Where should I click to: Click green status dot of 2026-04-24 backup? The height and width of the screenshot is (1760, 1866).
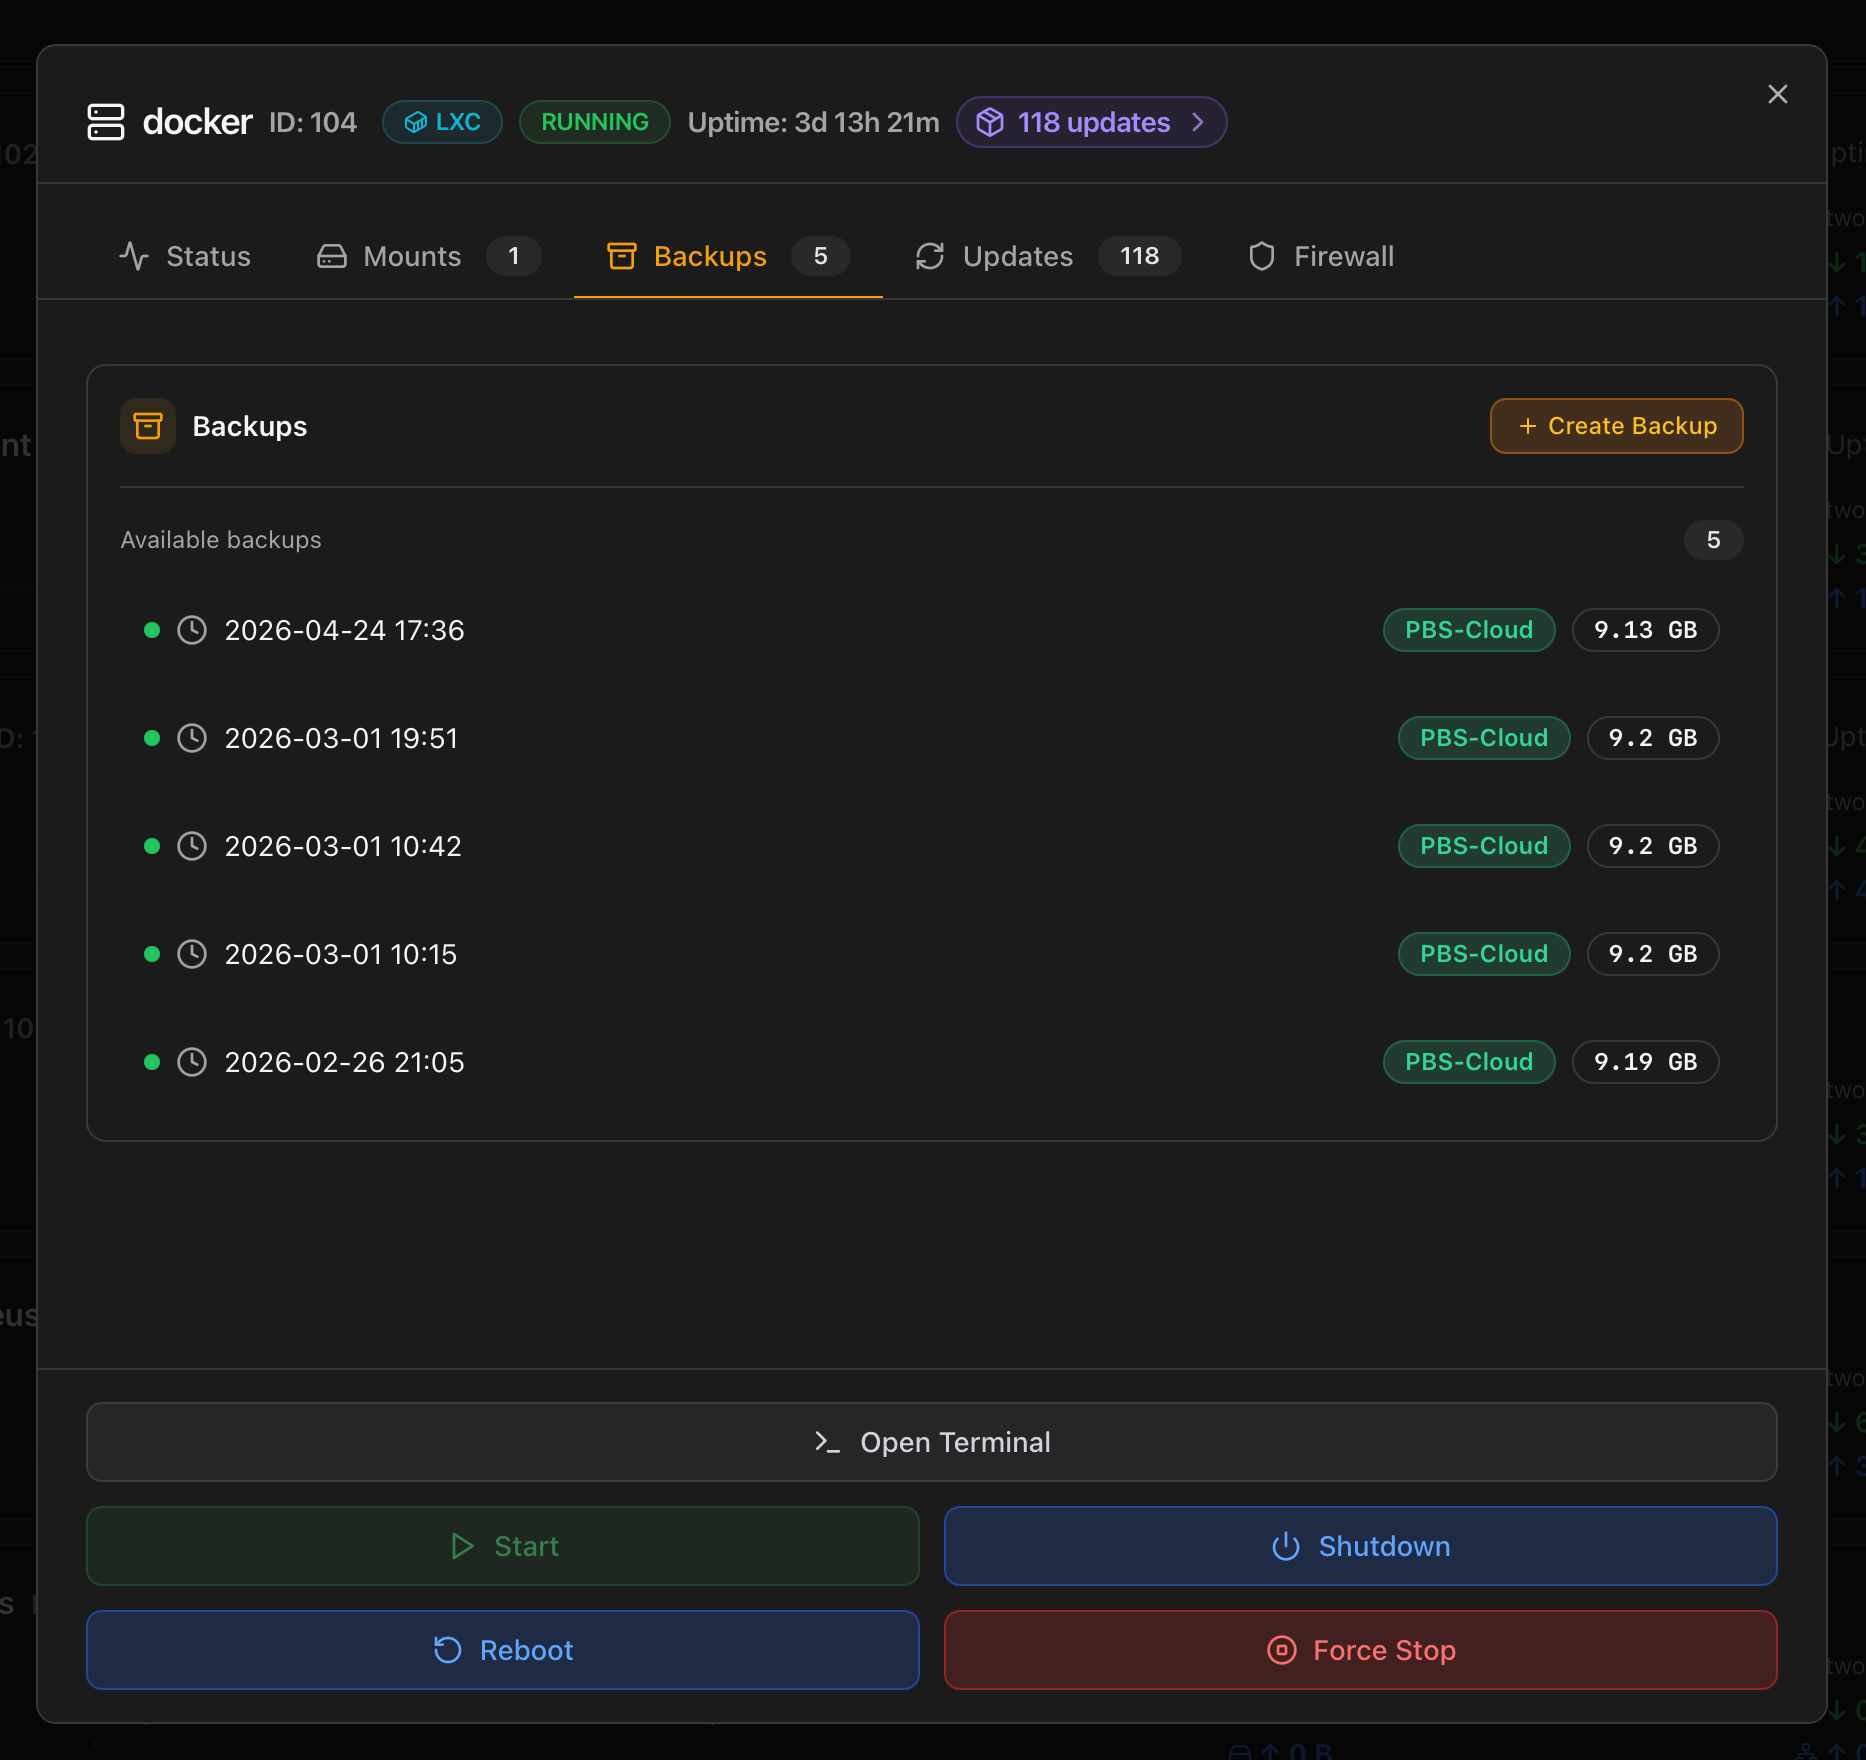coord(152,630)
